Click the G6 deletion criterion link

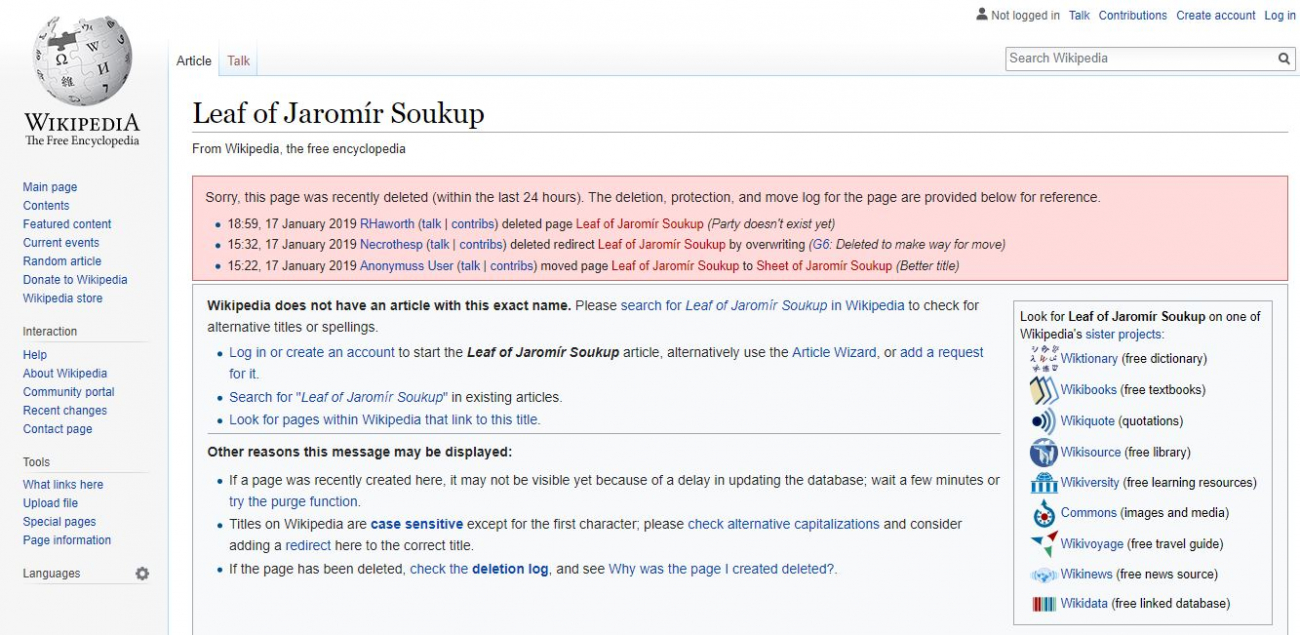pyautogui.click(x=820, y=244)
